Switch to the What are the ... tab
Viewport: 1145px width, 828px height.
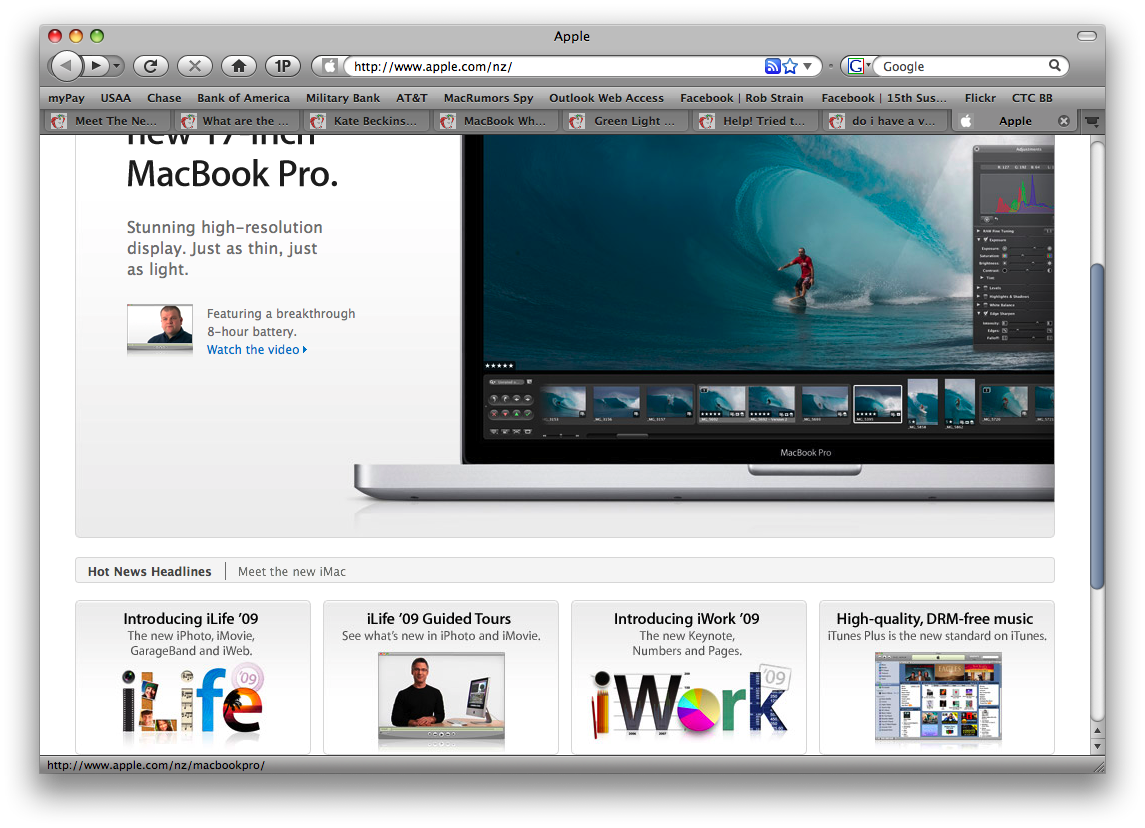(x=236, y=121)
